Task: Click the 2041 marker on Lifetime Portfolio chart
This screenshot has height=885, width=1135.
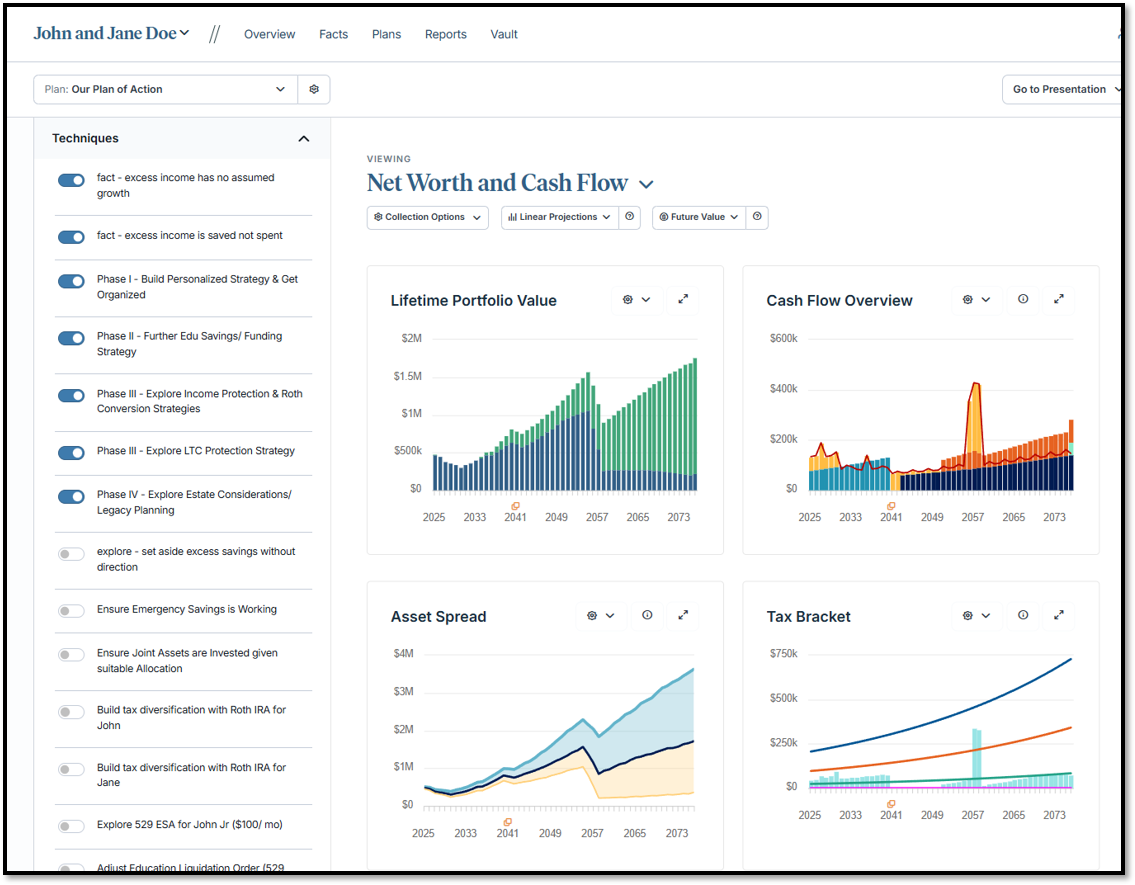Action: point(515,507)
